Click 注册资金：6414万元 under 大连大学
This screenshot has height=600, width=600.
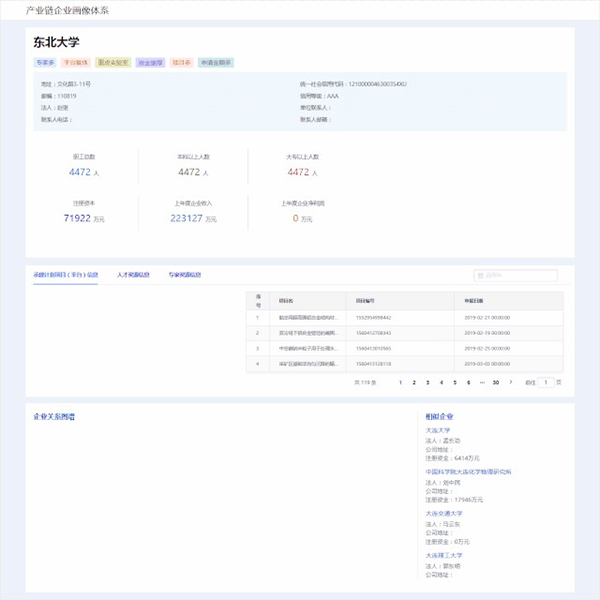pos(452,458)
